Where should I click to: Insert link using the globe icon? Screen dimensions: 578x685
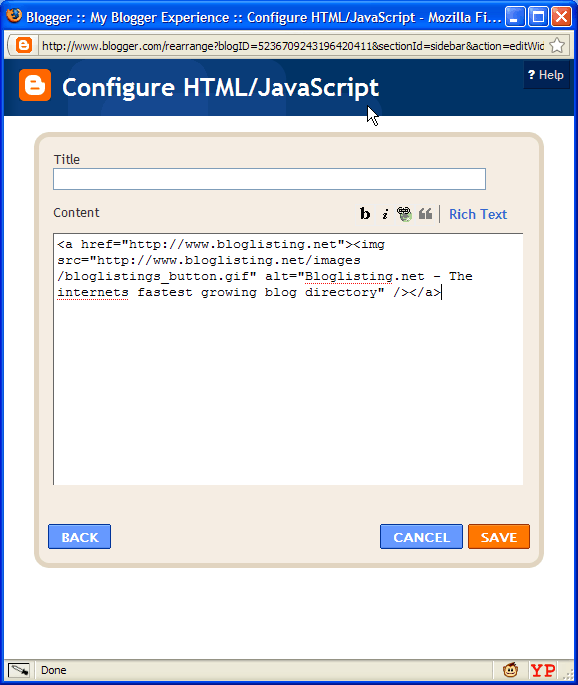(x=405, y=214)
